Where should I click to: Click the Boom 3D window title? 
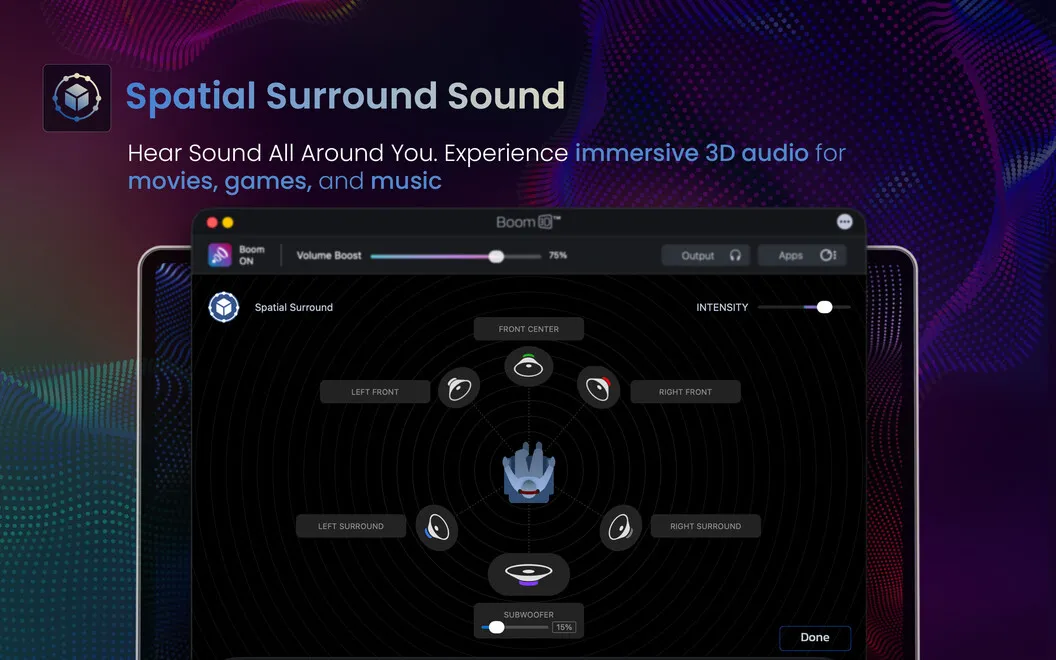point(529,222)
